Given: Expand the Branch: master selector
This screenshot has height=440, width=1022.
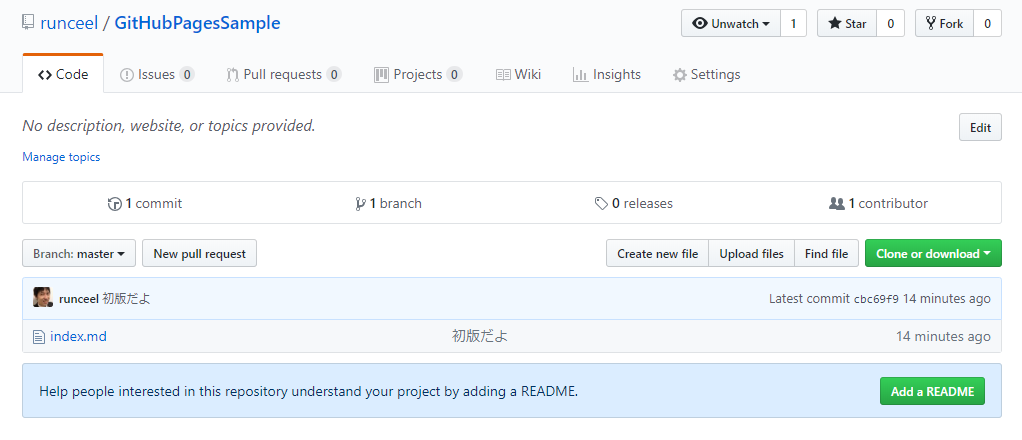Looking at the screenshot, I should click(x=79, y=254).
